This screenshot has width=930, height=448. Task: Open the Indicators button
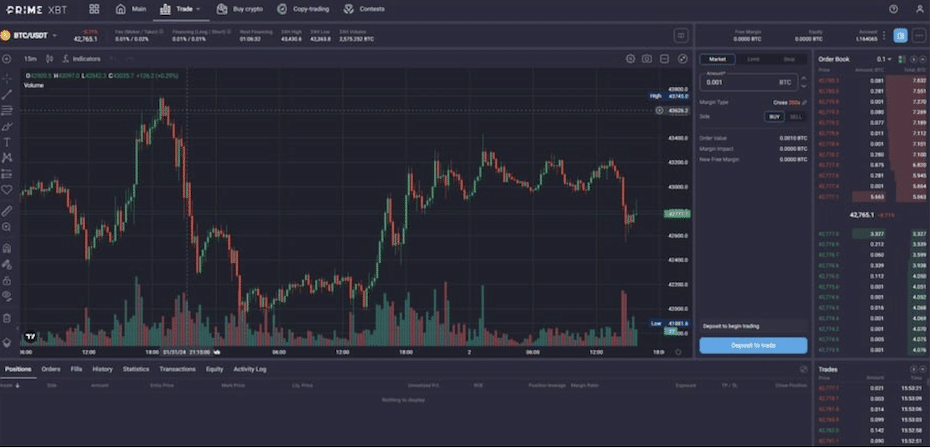click(x=82, y=59)
